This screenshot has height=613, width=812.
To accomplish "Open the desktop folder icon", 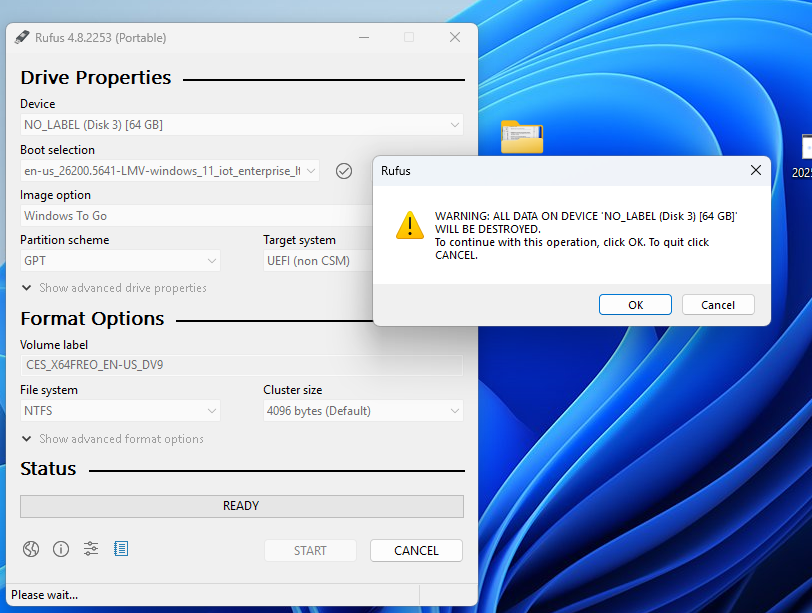I will tap(522, 137).
